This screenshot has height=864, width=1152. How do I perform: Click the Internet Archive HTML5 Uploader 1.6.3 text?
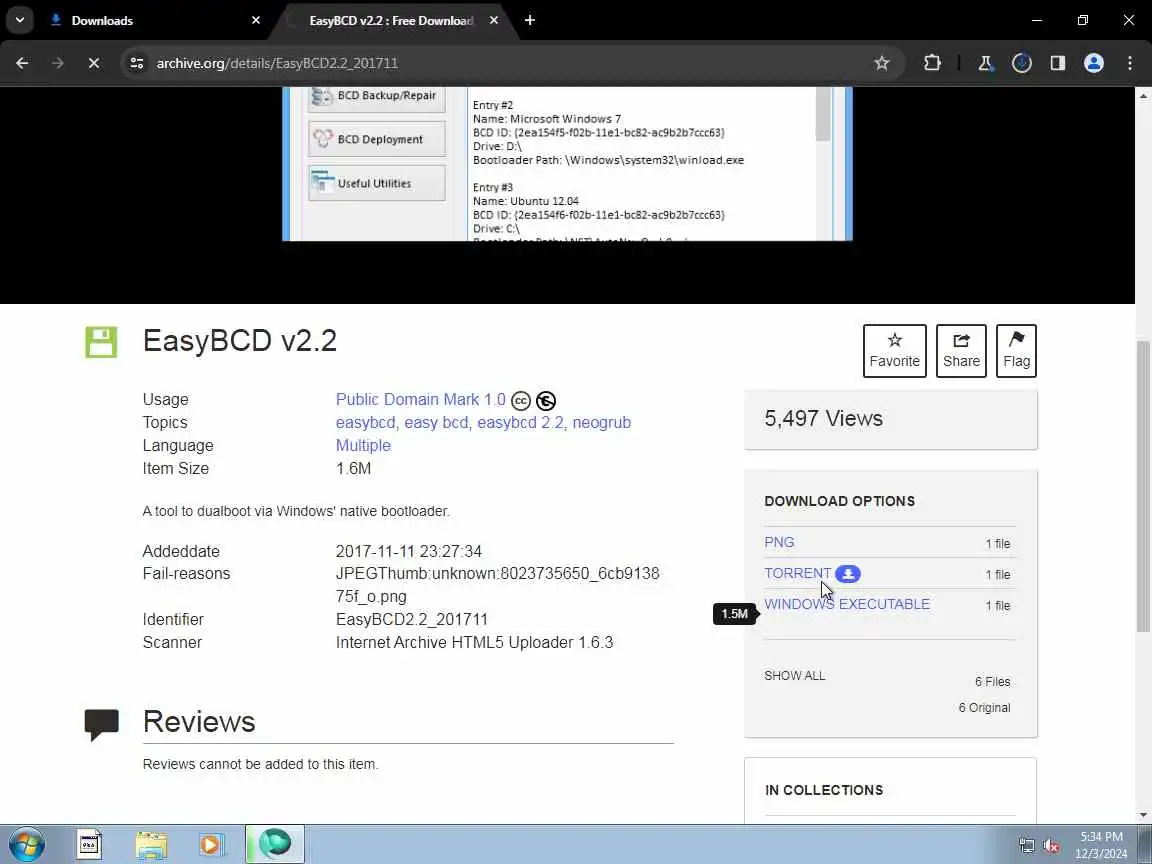(x=475, y=642)
